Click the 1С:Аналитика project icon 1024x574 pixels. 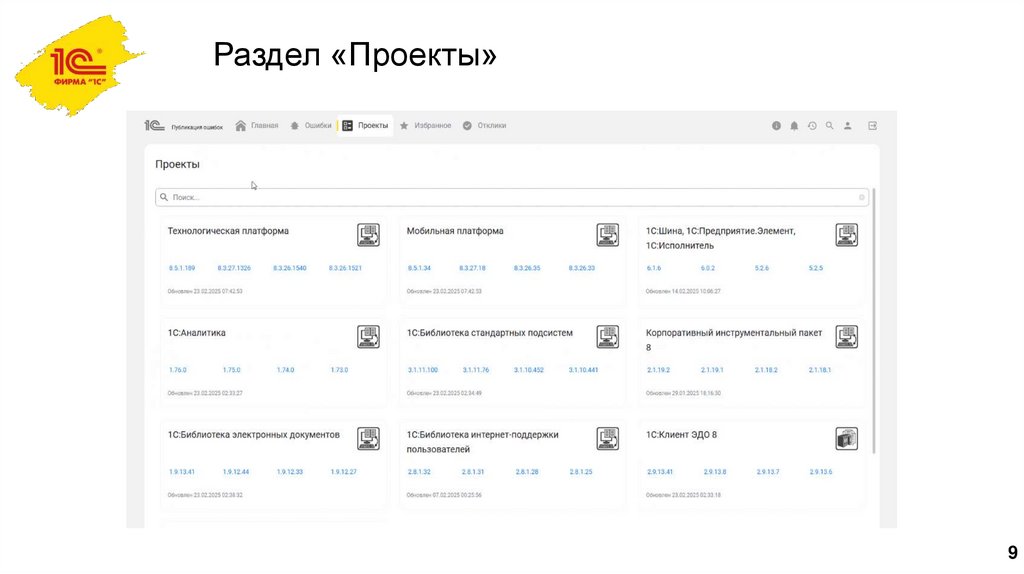pyautogui.click(x=368, y=337)
